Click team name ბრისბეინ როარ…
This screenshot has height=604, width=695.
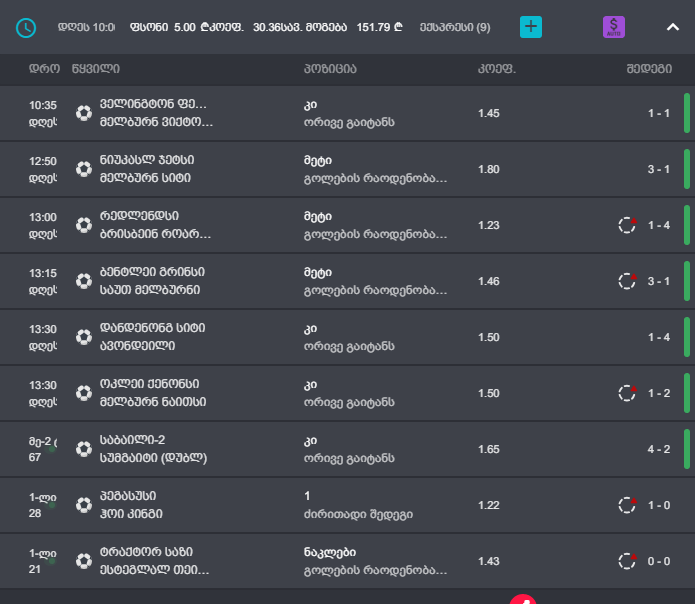(156, 234)
